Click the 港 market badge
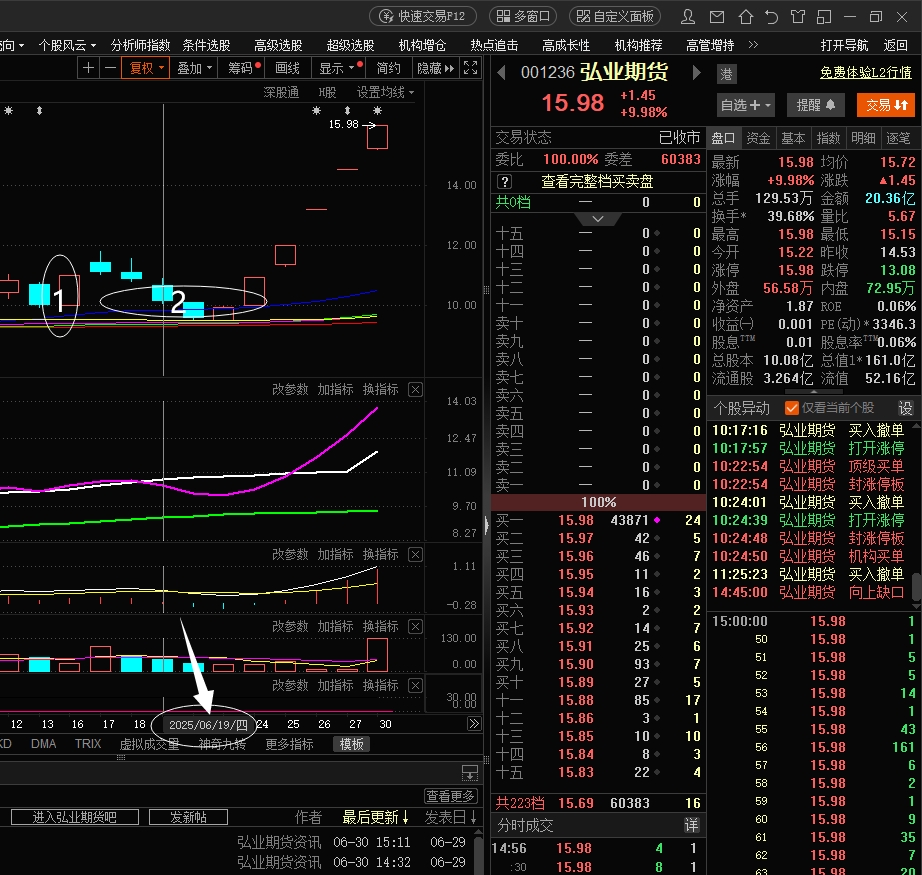922x875 pixels. point(727,74)
